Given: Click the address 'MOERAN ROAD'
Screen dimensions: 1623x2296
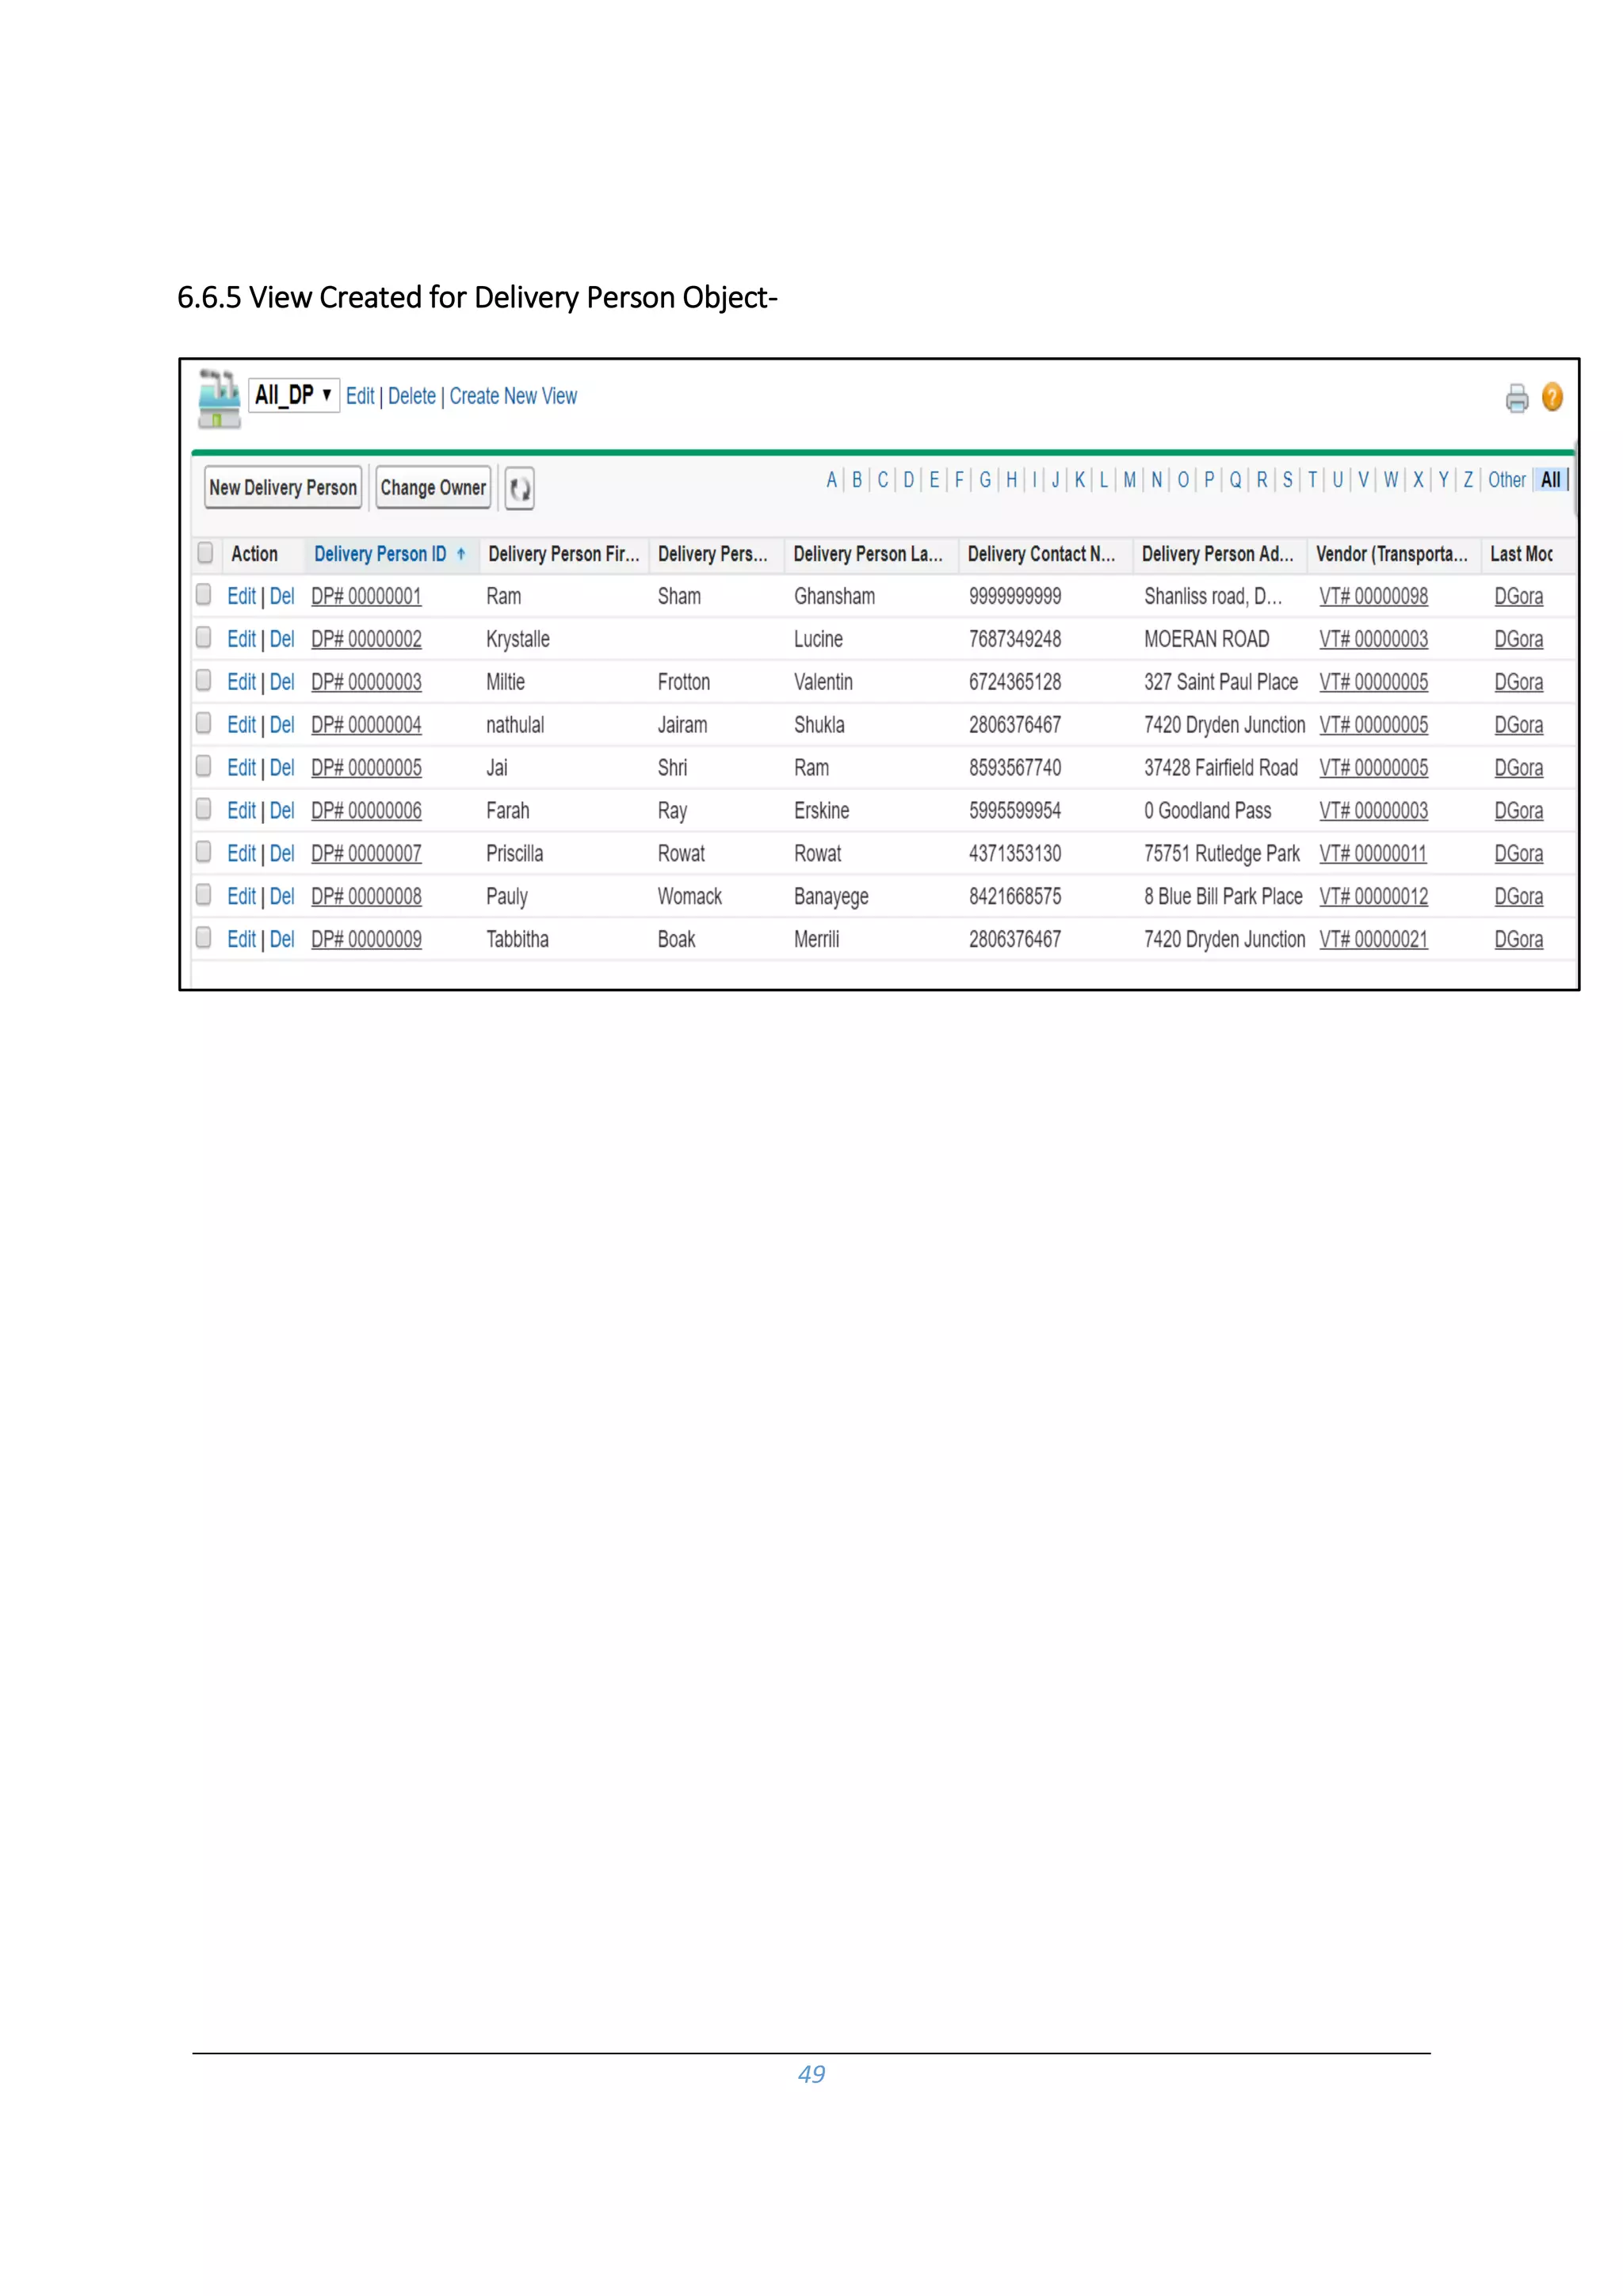Looking at the screenshot, I should (1207, 639).
